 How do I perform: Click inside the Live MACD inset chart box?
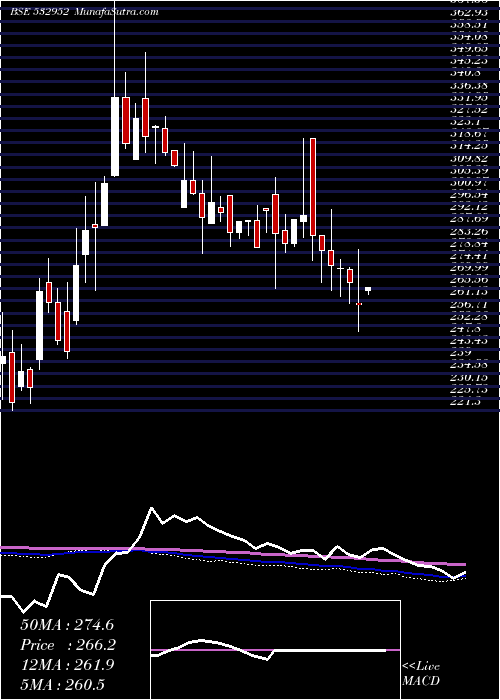coord(275,650)
